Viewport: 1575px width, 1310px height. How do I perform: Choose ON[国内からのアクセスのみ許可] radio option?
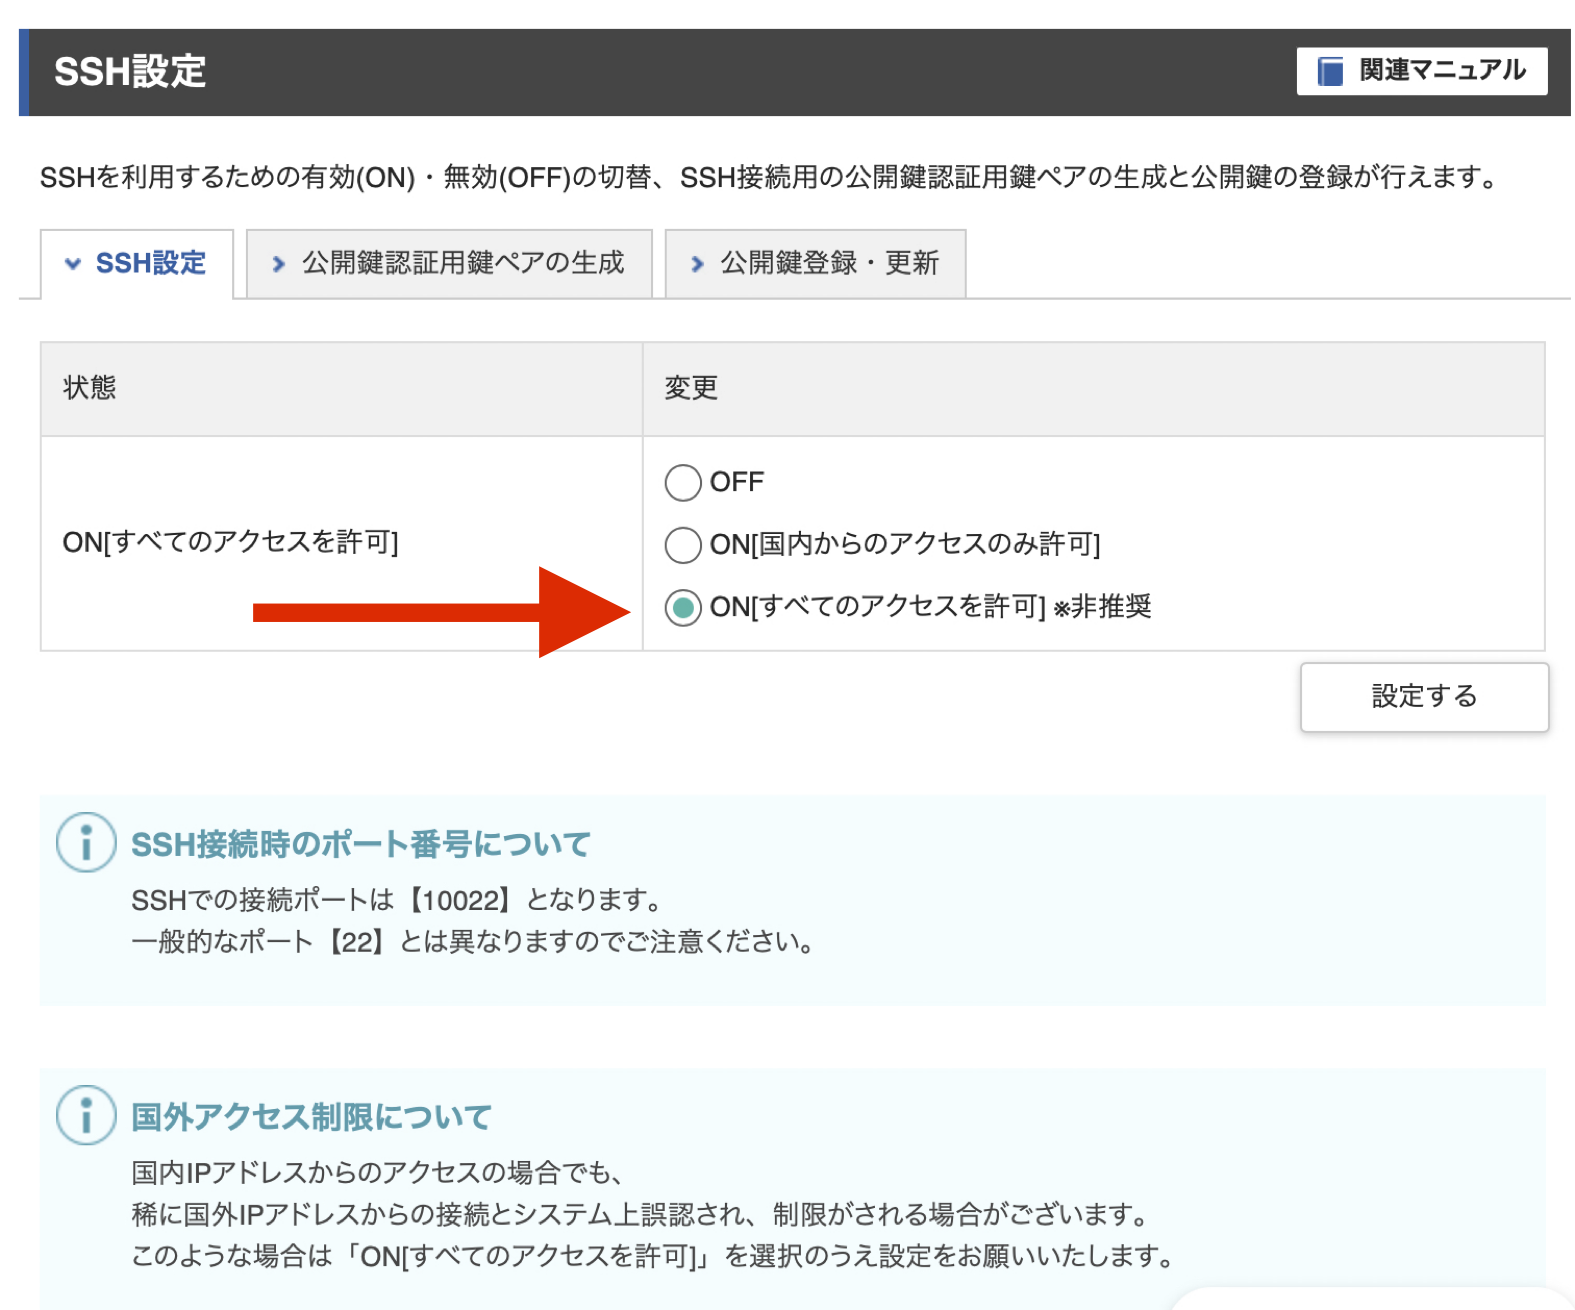point(683,545)
